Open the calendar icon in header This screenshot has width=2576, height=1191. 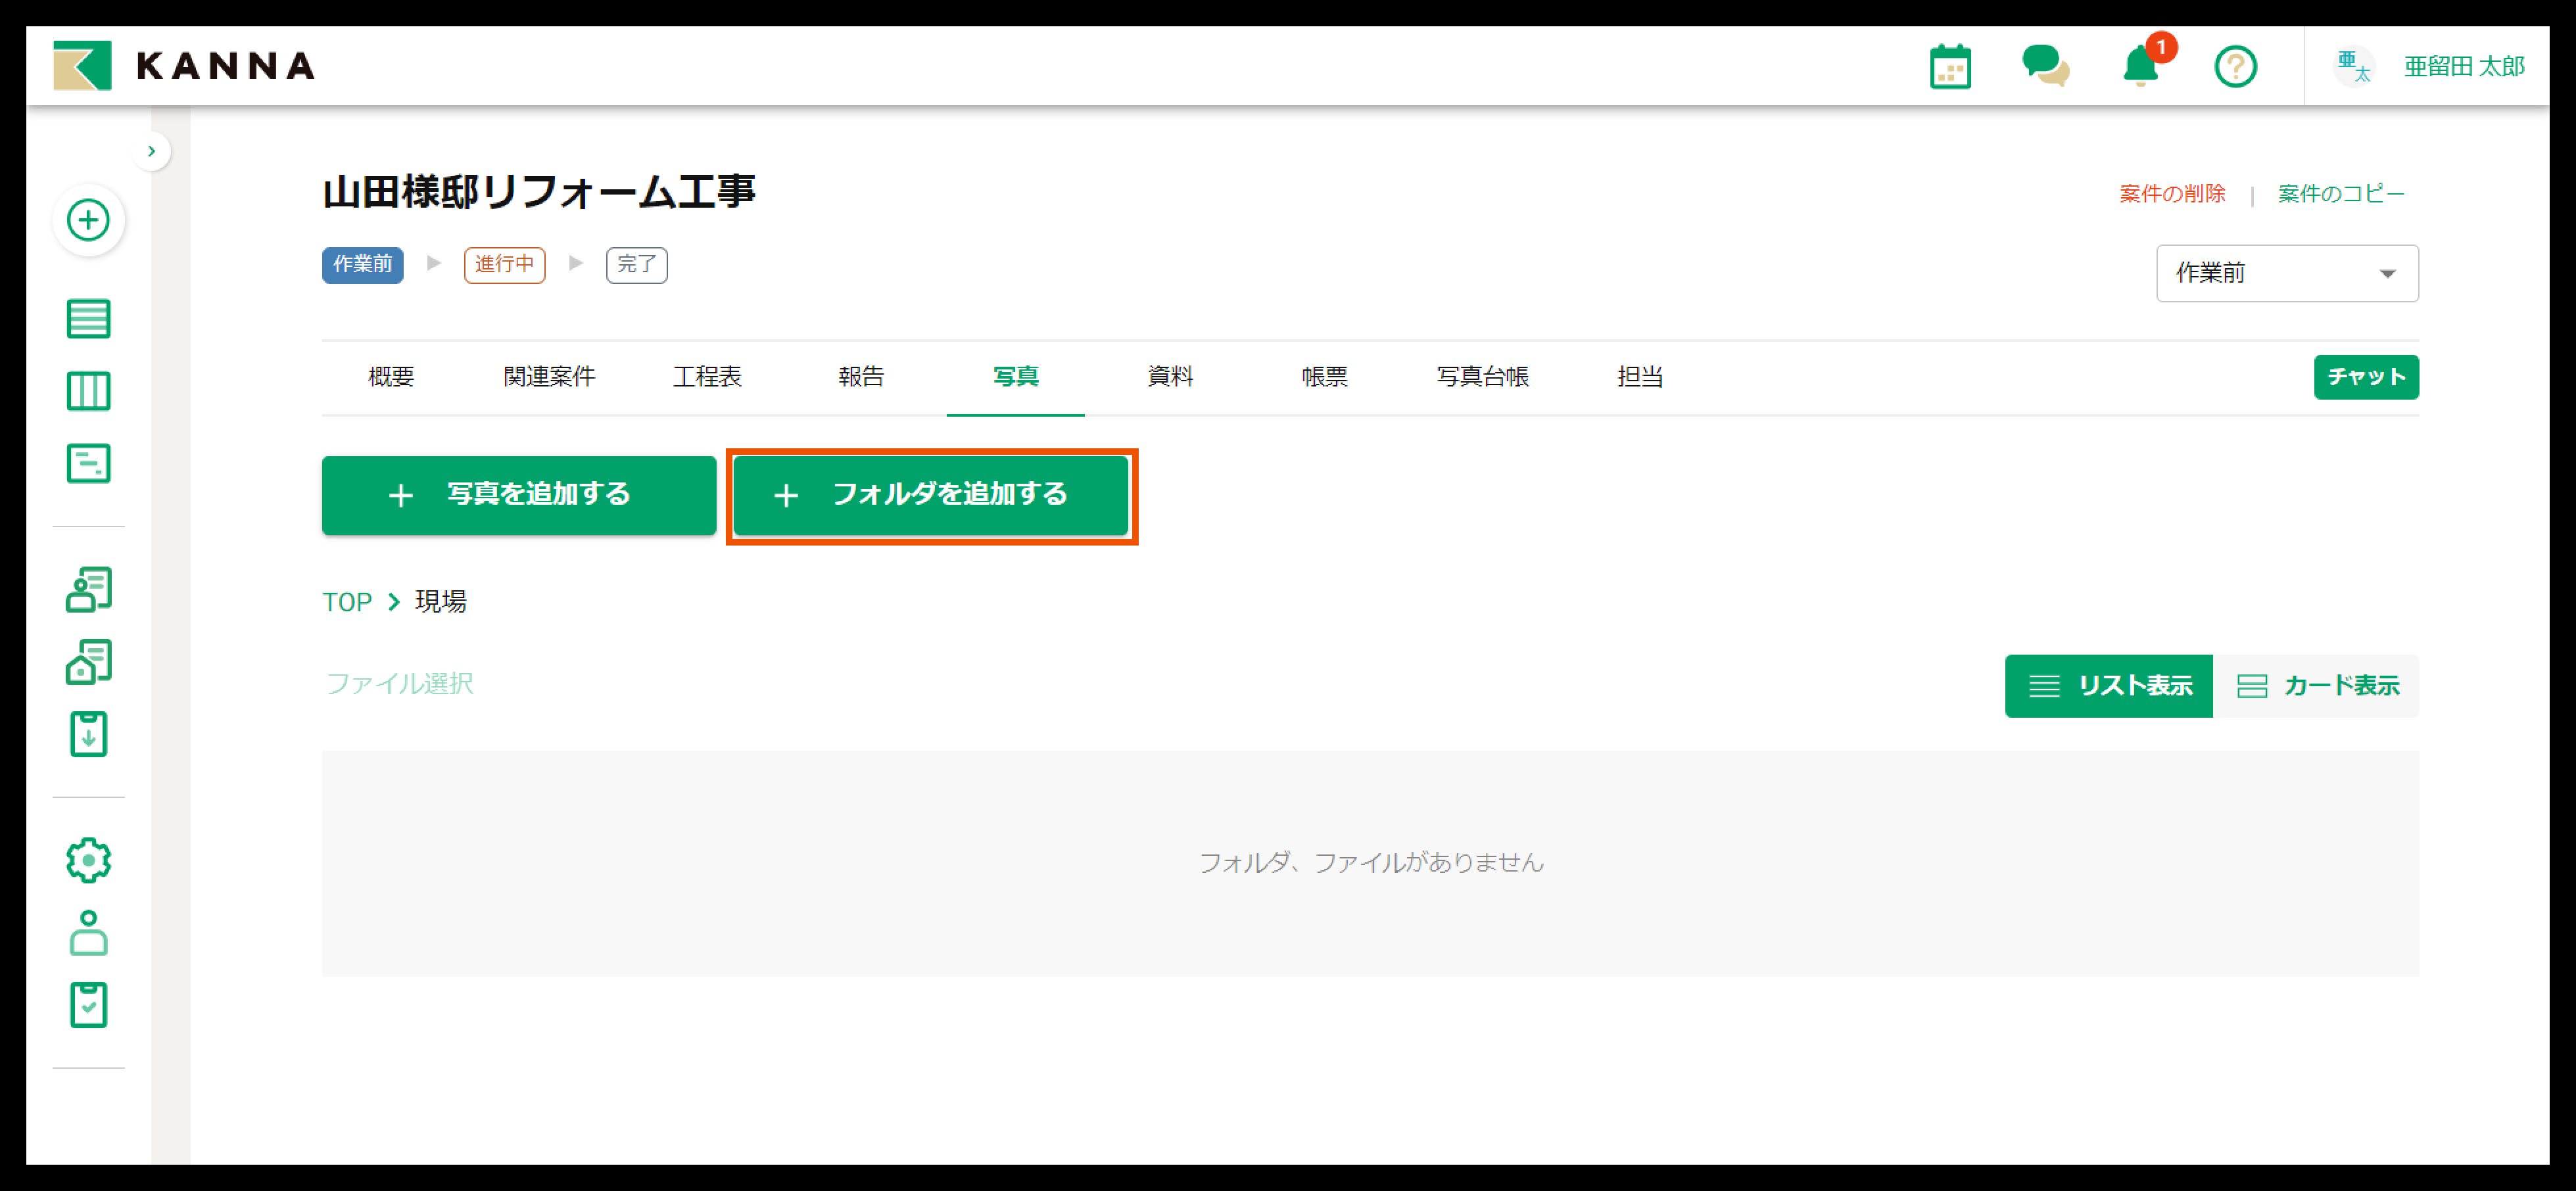pyautogui.click(x=1949, y=67)
